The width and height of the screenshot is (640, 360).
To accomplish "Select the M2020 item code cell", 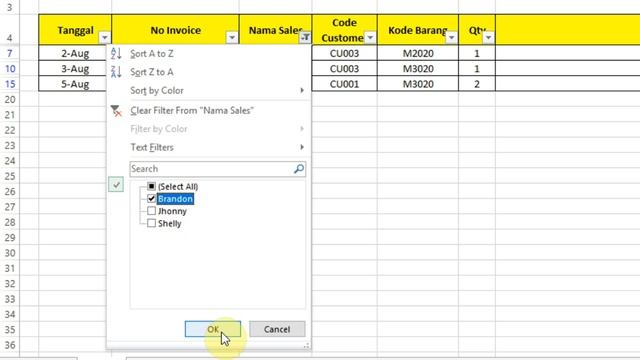I will click(418, 53).
